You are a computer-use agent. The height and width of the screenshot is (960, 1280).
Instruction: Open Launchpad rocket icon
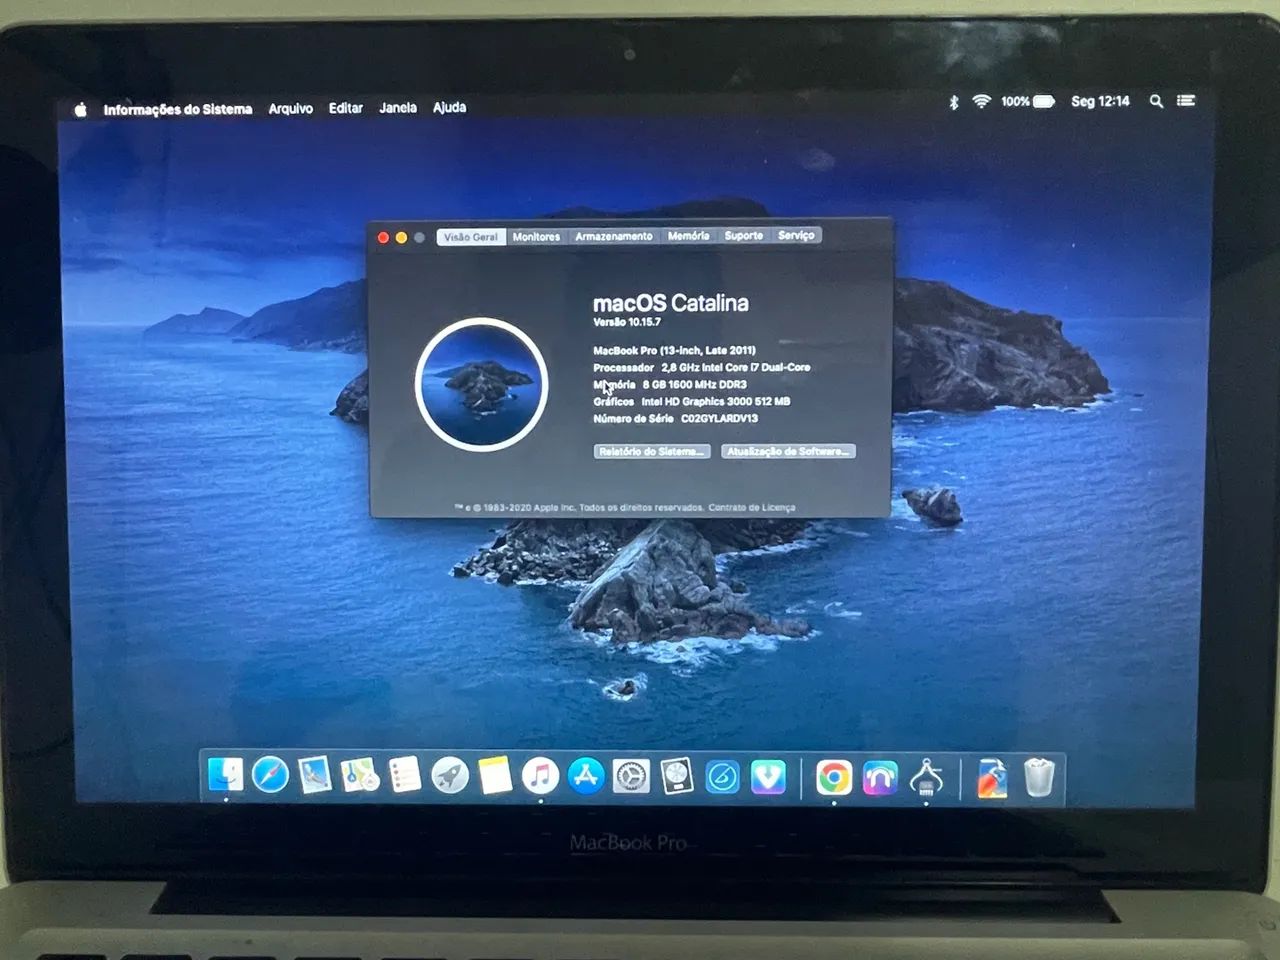(x=450, y=775)
